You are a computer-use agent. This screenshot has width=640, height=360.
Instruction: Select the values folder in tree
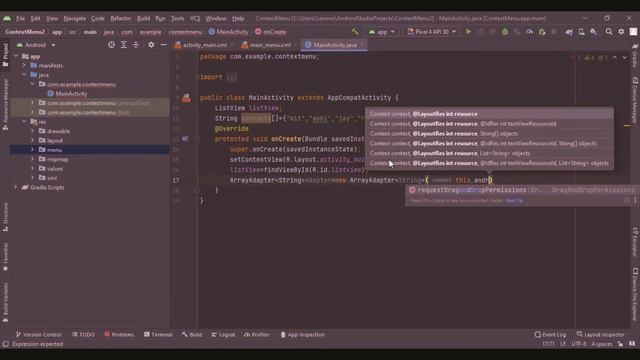pyautogui.click(x=55, y=169)
